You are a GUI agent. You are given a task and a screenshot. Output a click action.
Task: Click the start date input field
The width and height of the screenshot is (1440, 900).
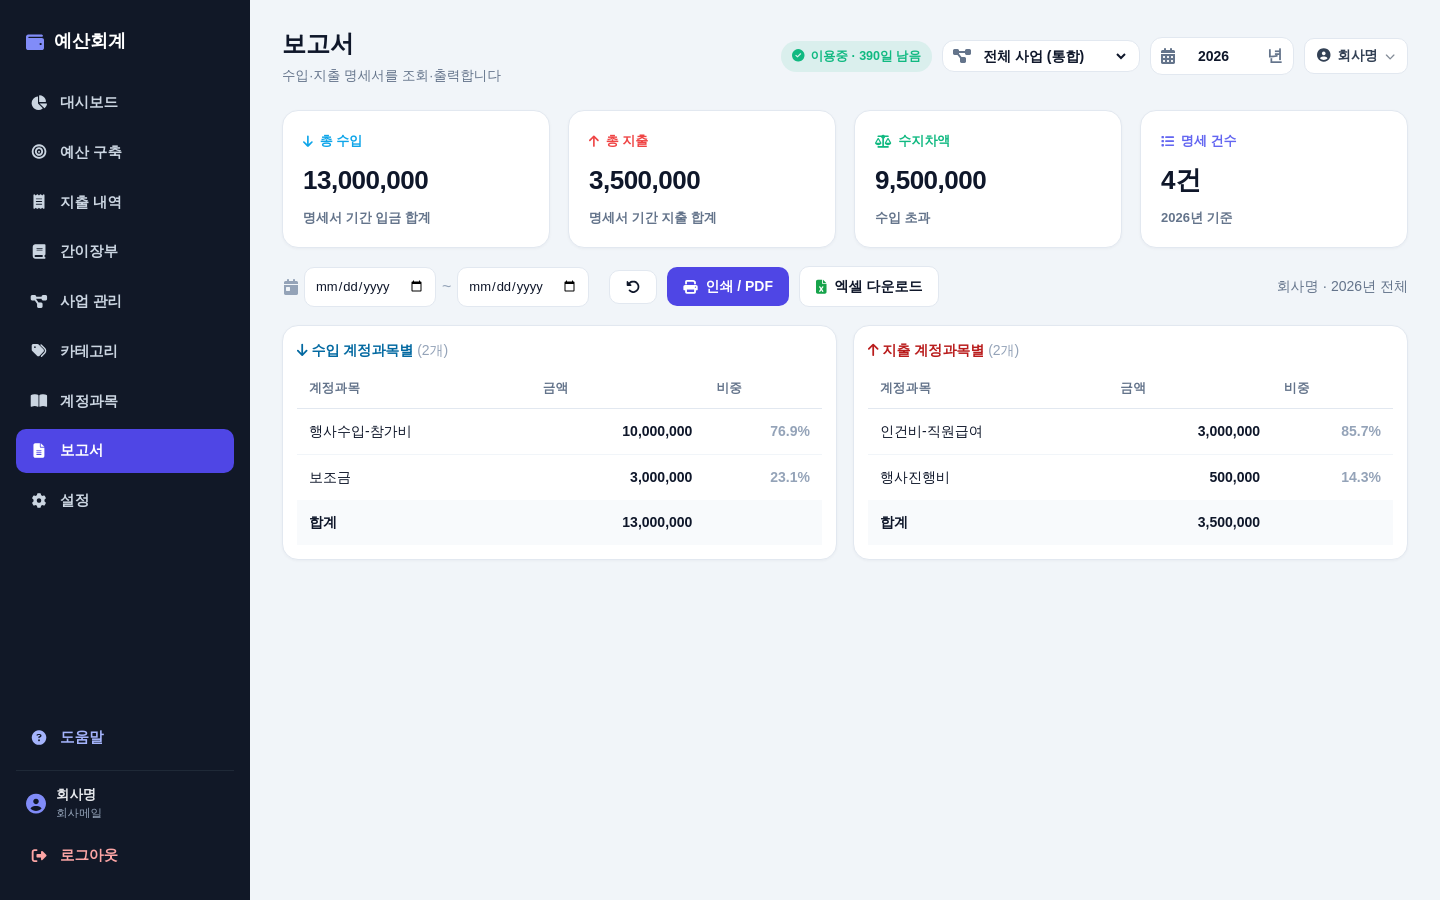tap(370, 287)
